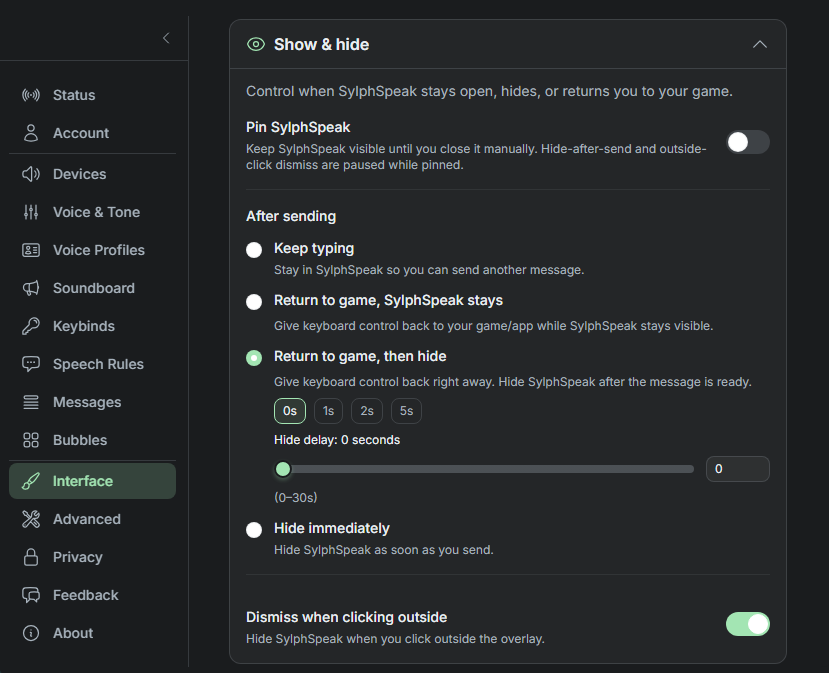Disable Dismiss when clicking outside switch
The image size is (829, 673).
coord(748,624)
